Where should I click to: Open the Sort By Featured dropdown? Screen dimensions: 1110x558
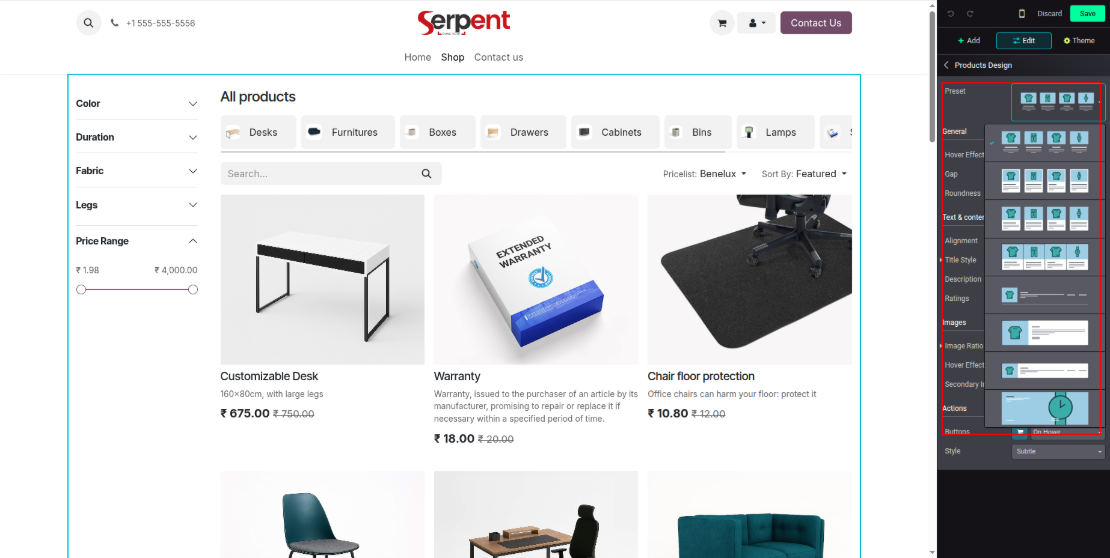click(804, 173)
